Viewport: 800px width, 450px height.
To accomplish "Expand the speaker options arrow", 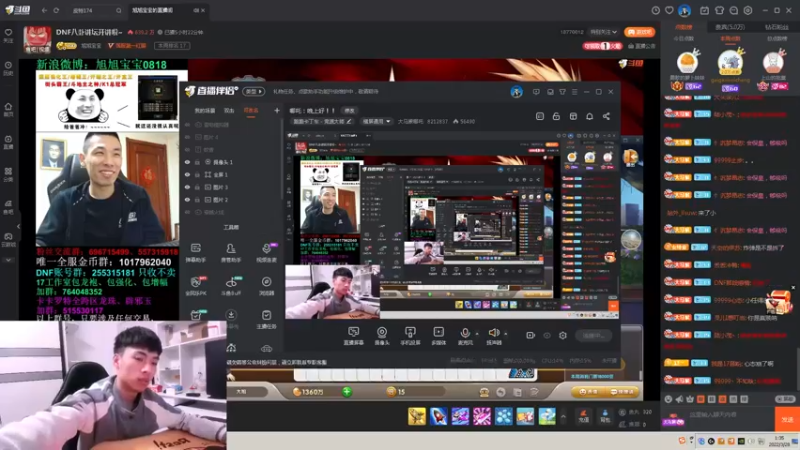I will coord(506,334).
